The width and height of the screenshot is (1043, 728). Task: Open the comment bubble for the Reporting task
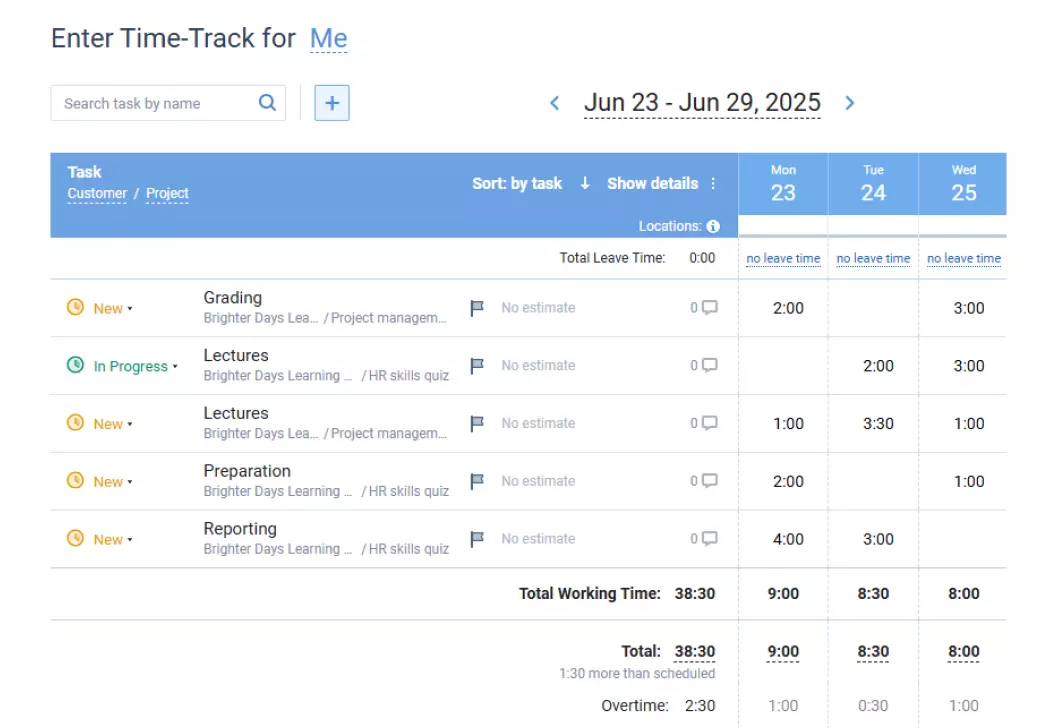click(705, 539)
